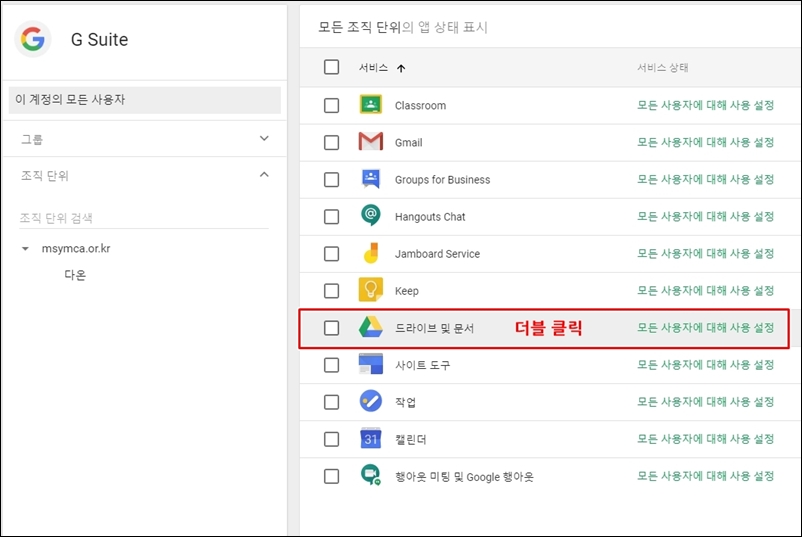Open the Keep service name
This screenshot has width=802, height=537.
point(406,290)
